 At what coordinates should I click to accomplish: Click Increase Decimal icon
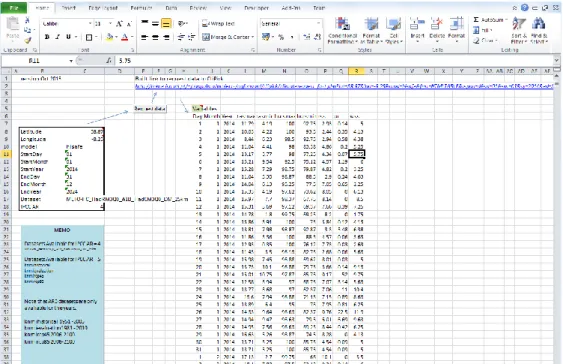click(307, 37)
